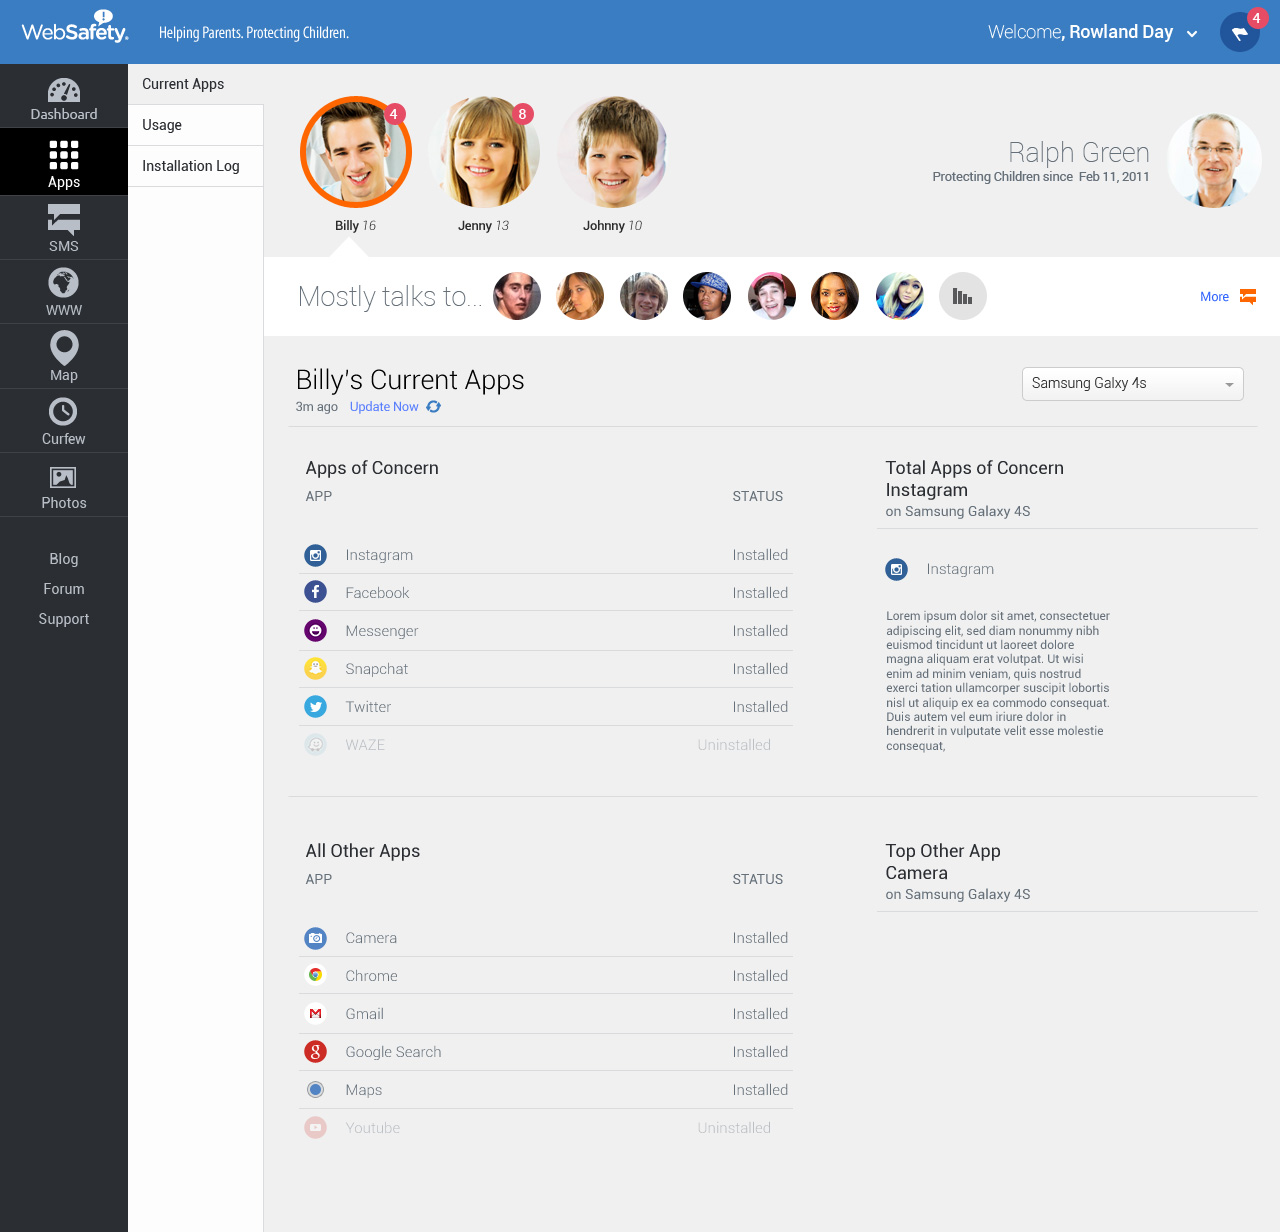This screenshot has width=1280, height=1232.
Task: Open the Curfew clock icon
Action: [63, 414]
